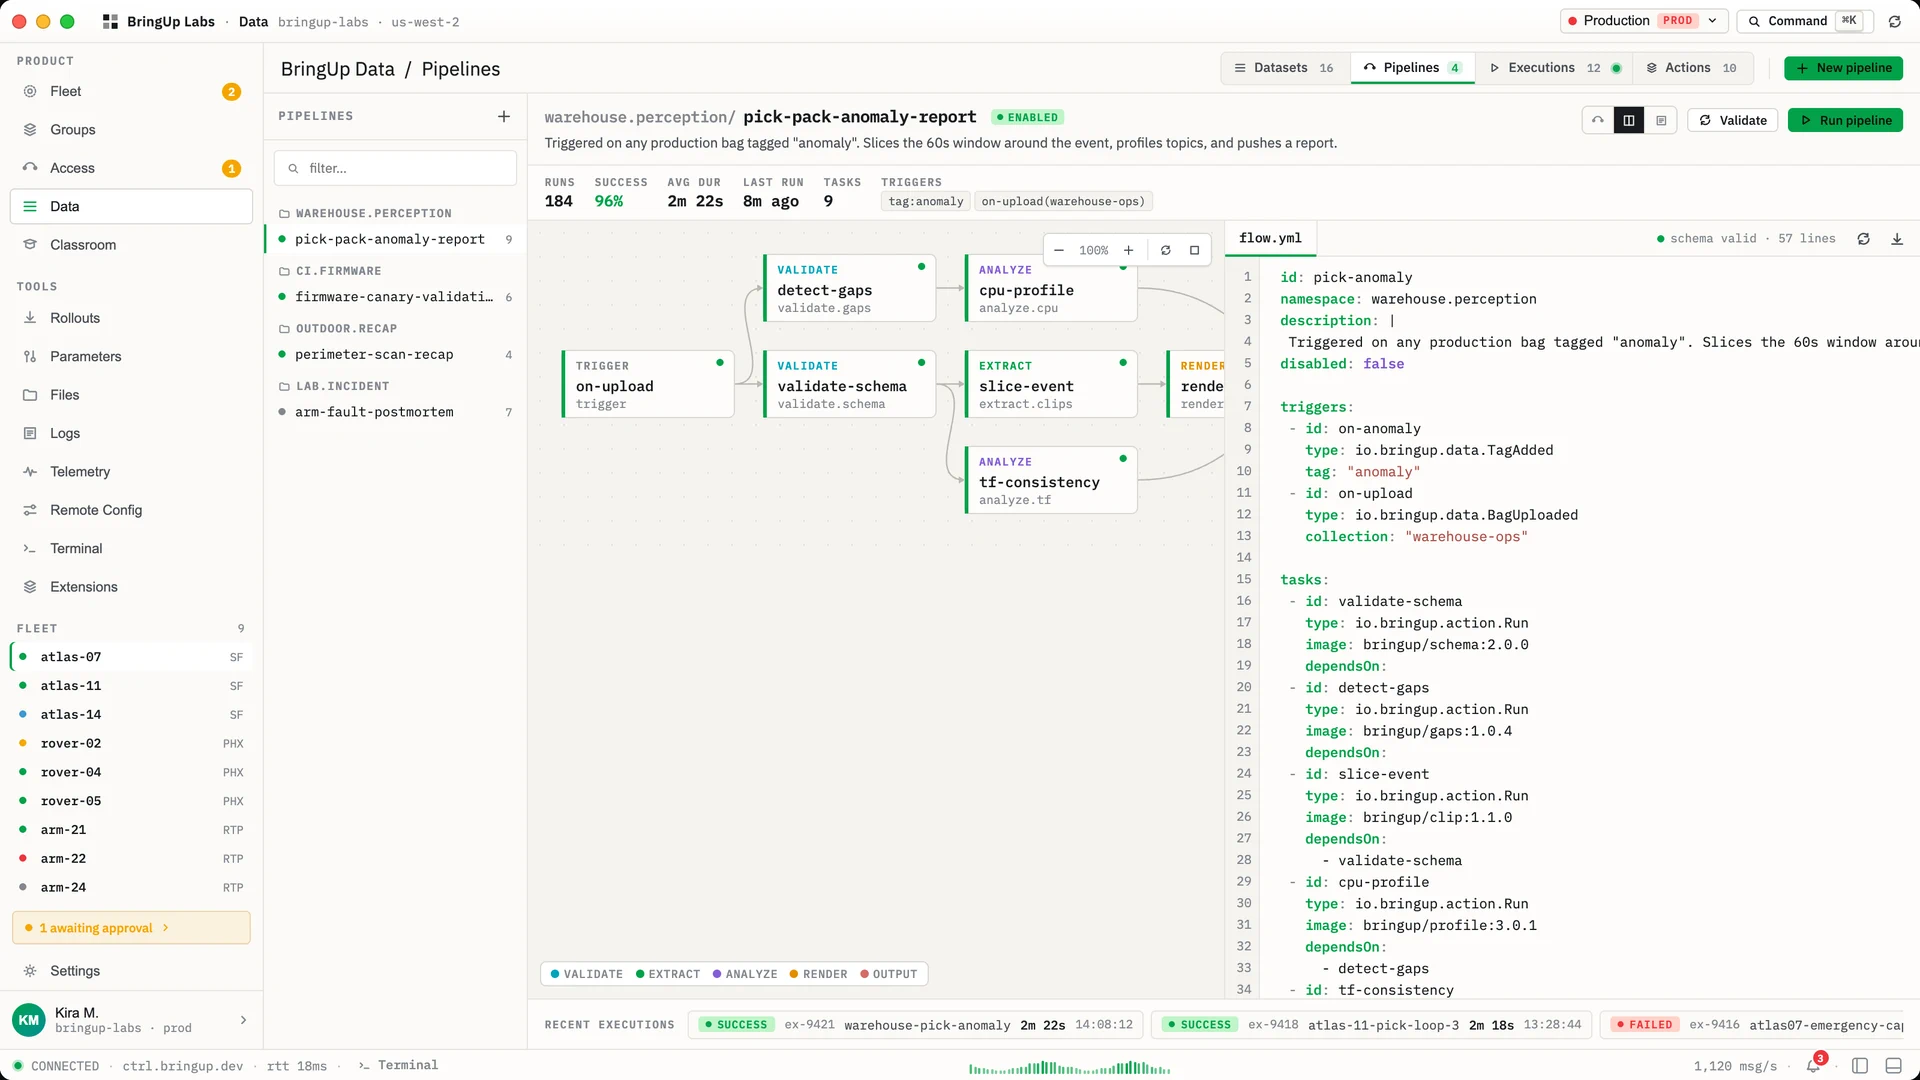The height and width of the screenshot is (1080, 1920).
Task: Download the flow.yml file
Action: click(1897, 239)
